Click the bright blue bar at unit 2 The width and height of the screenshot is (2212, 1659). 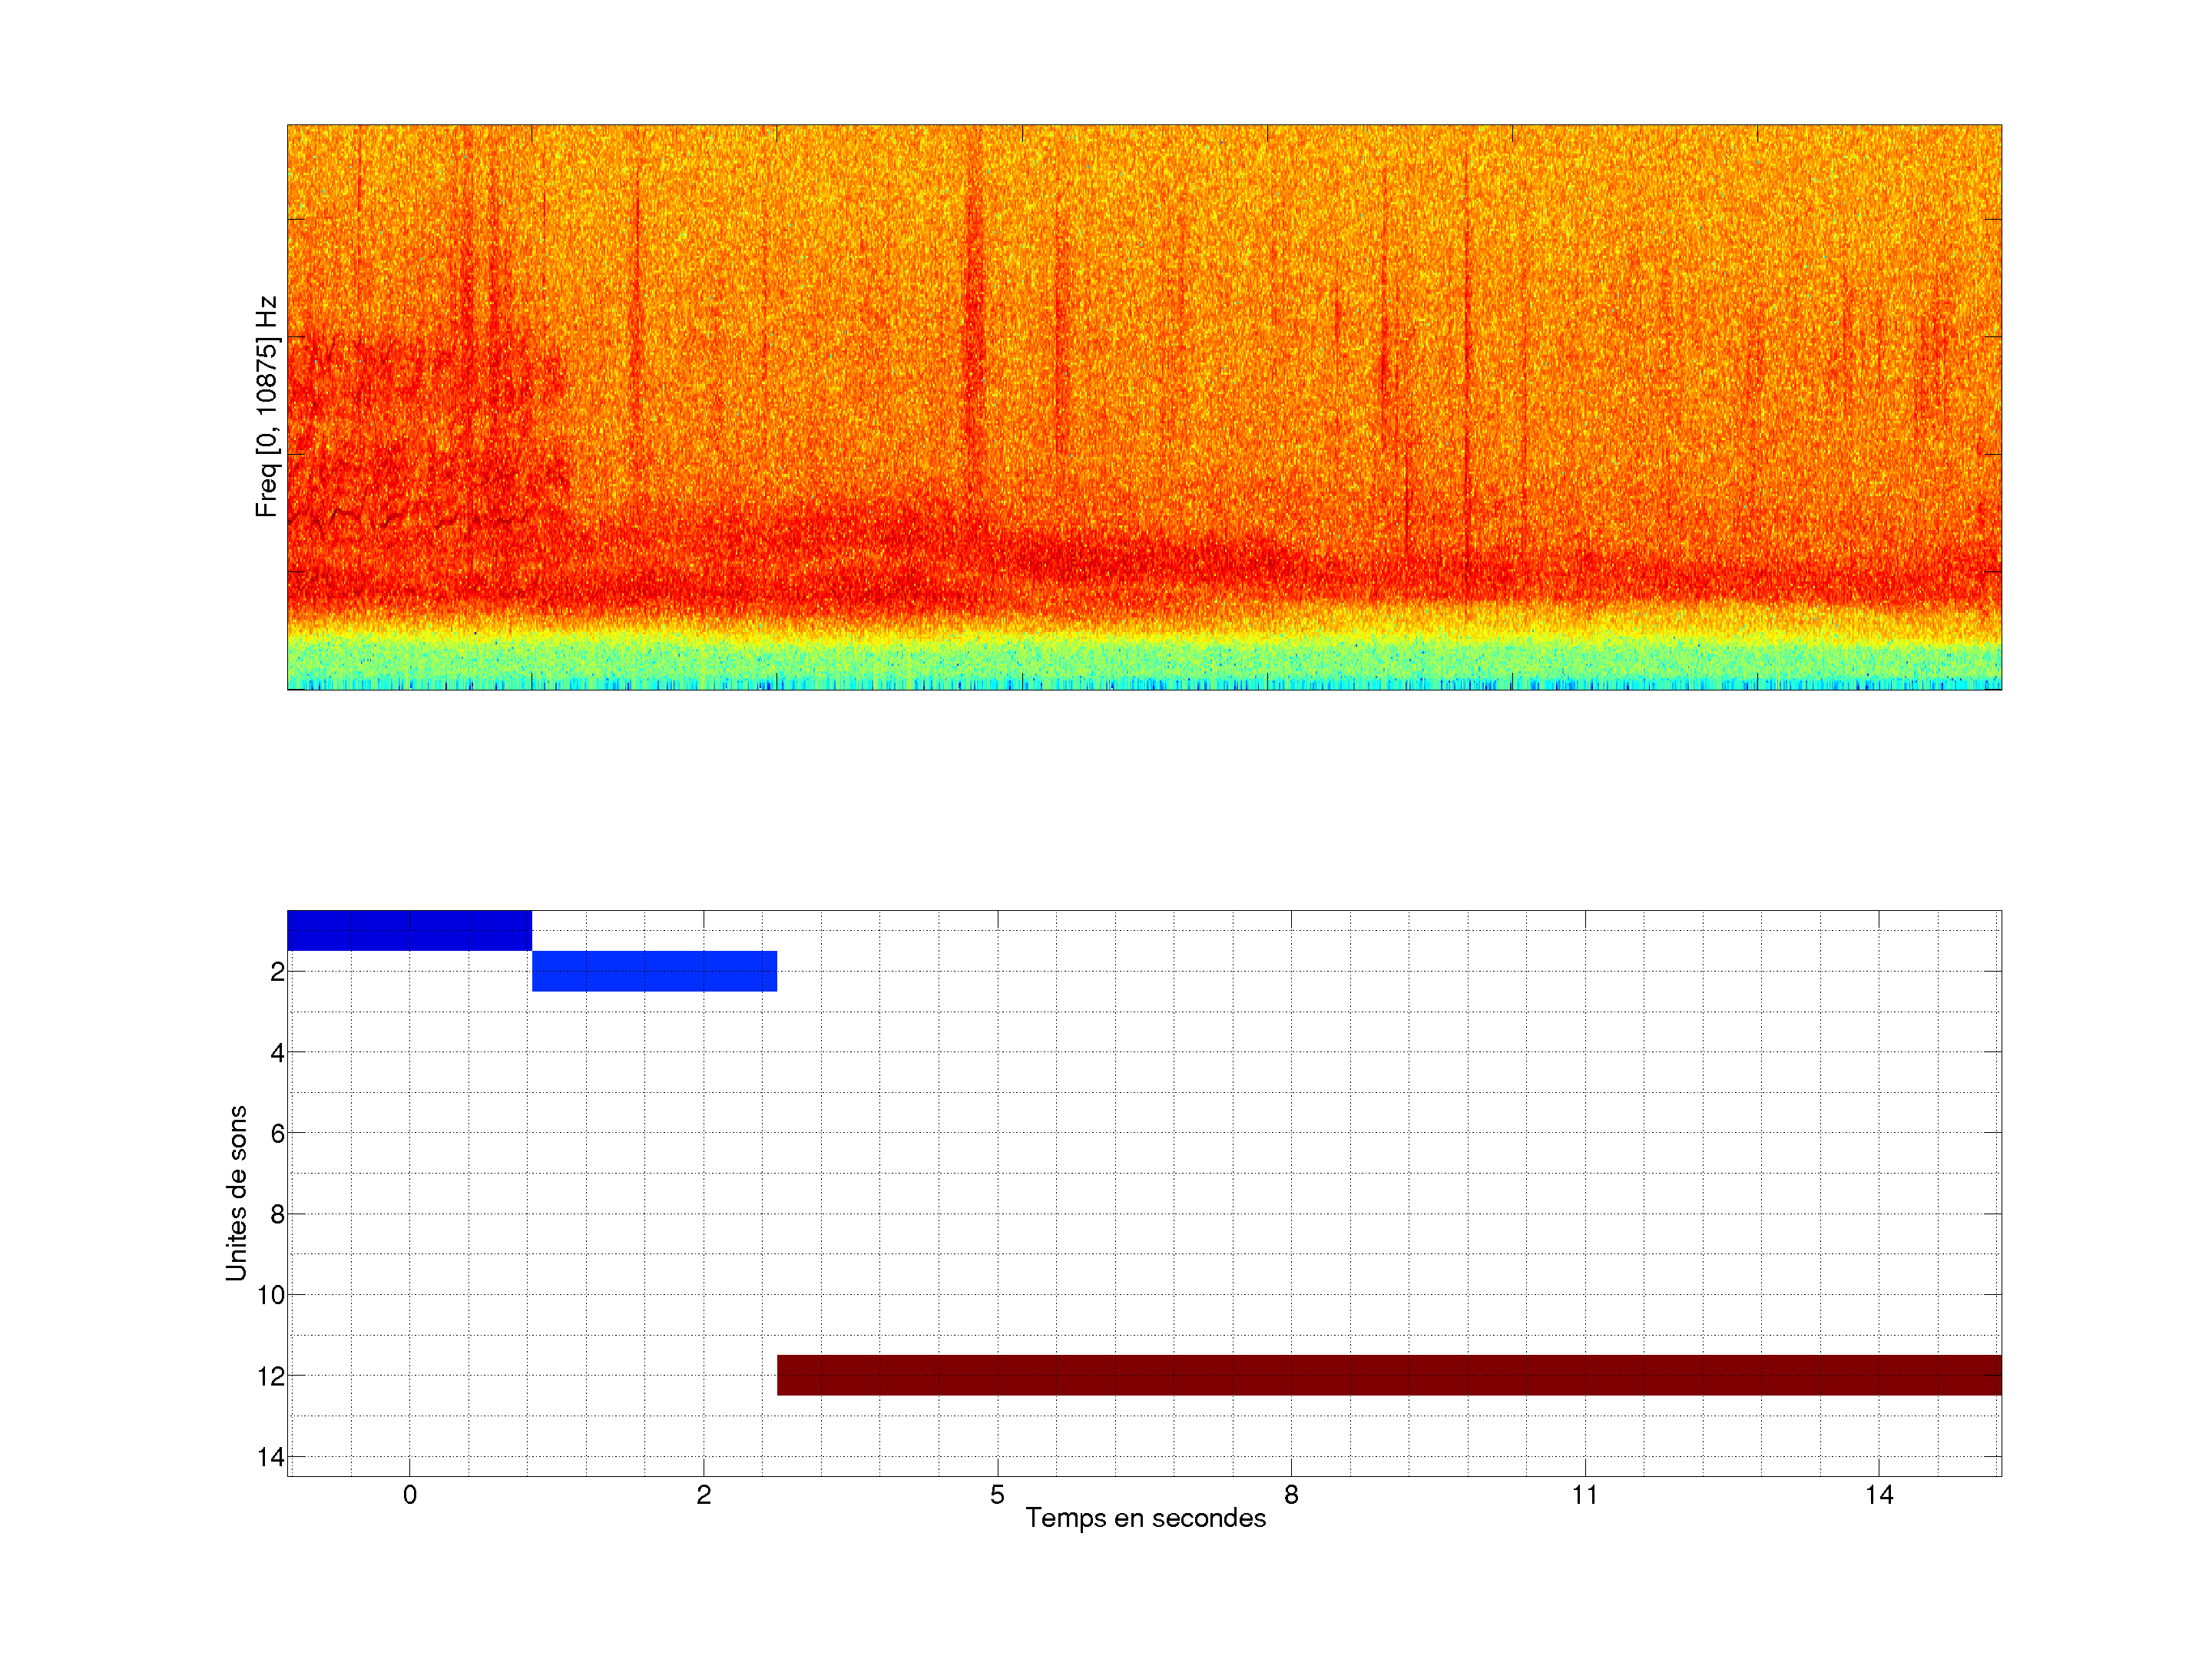[654, 971]
